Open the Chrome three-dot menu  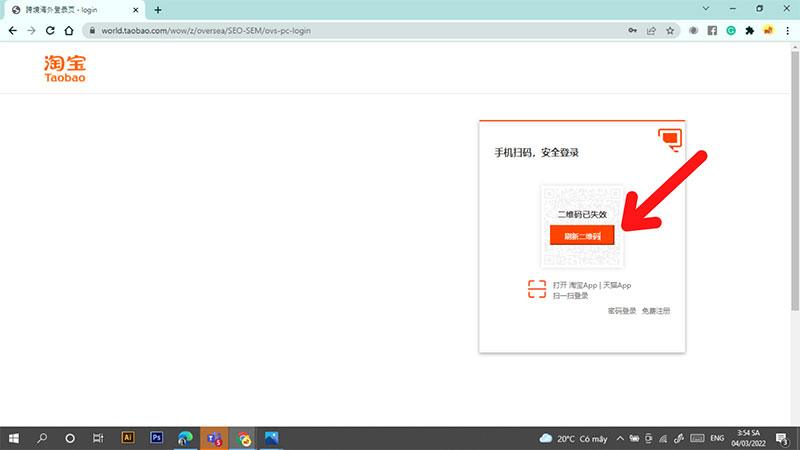click(x=787, y=31)
